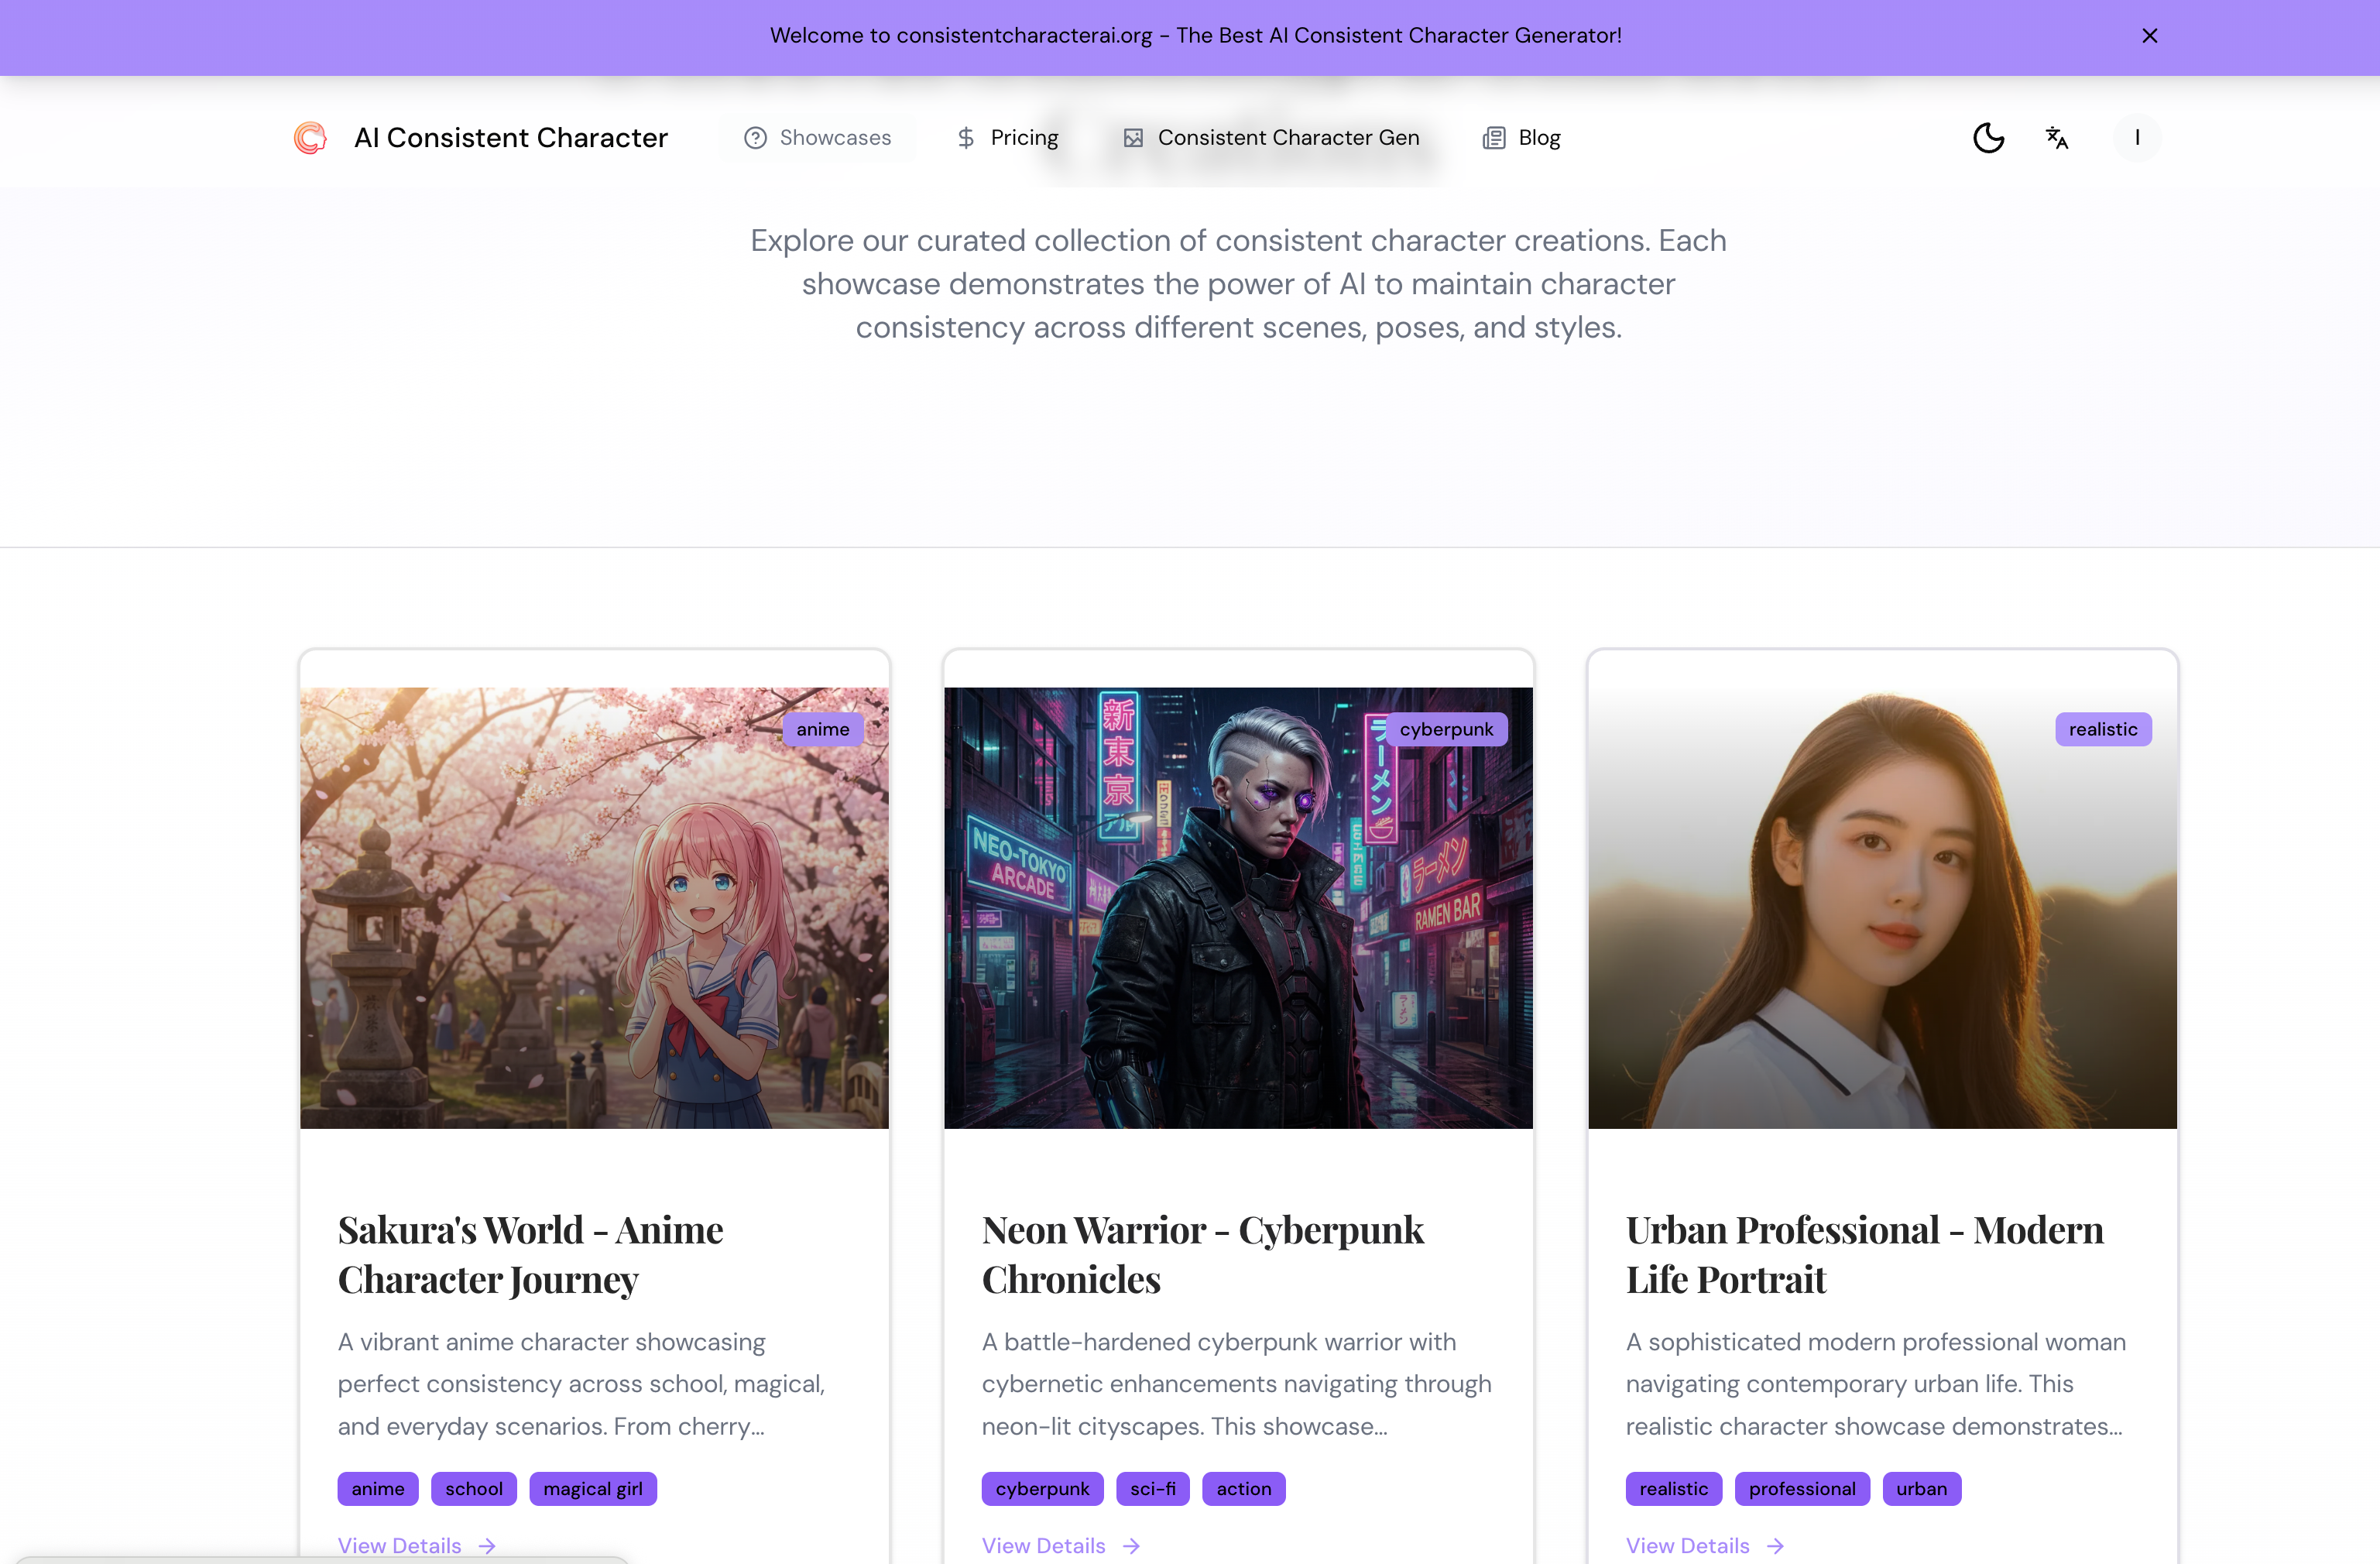Toggle dark mode with the moon icon
The height and width of the screenshot is (1564, 2380).
1988,138
